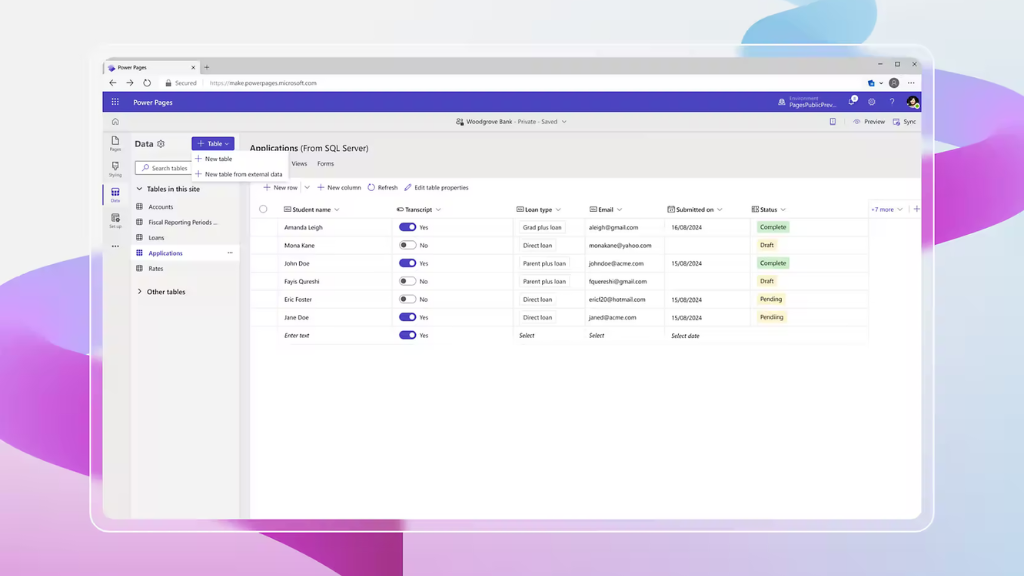Open a new browser tab
Image resolution: width=1024 pixels, height=576 pixels.
pyautogui.click(x=206, y=67)
